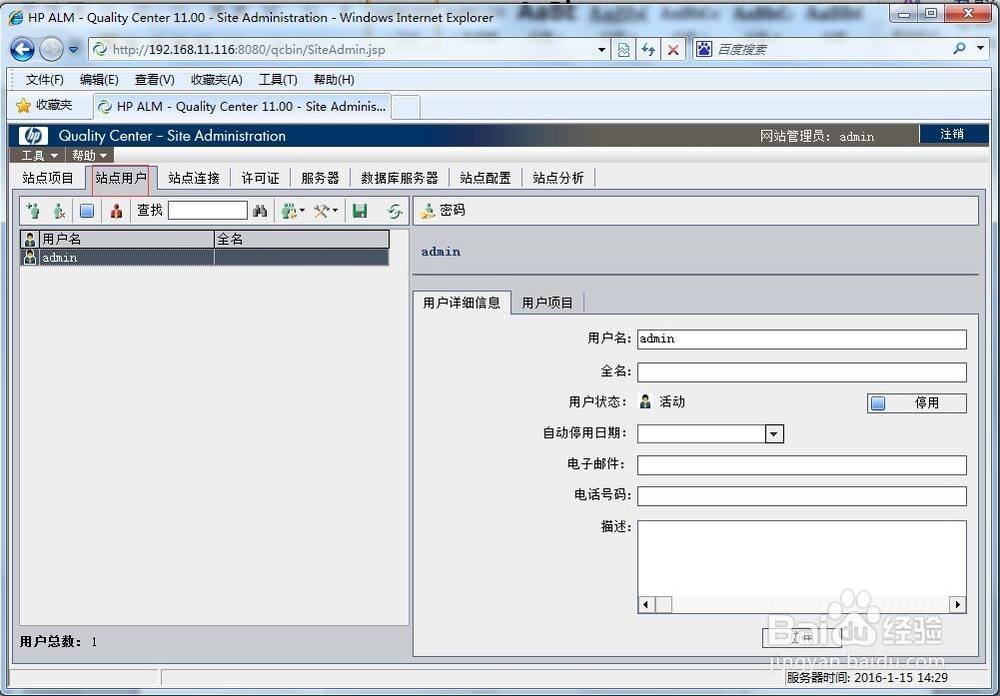
Task: Click the blue square deactivate user toolbar icon
Action: click(87, 211)
